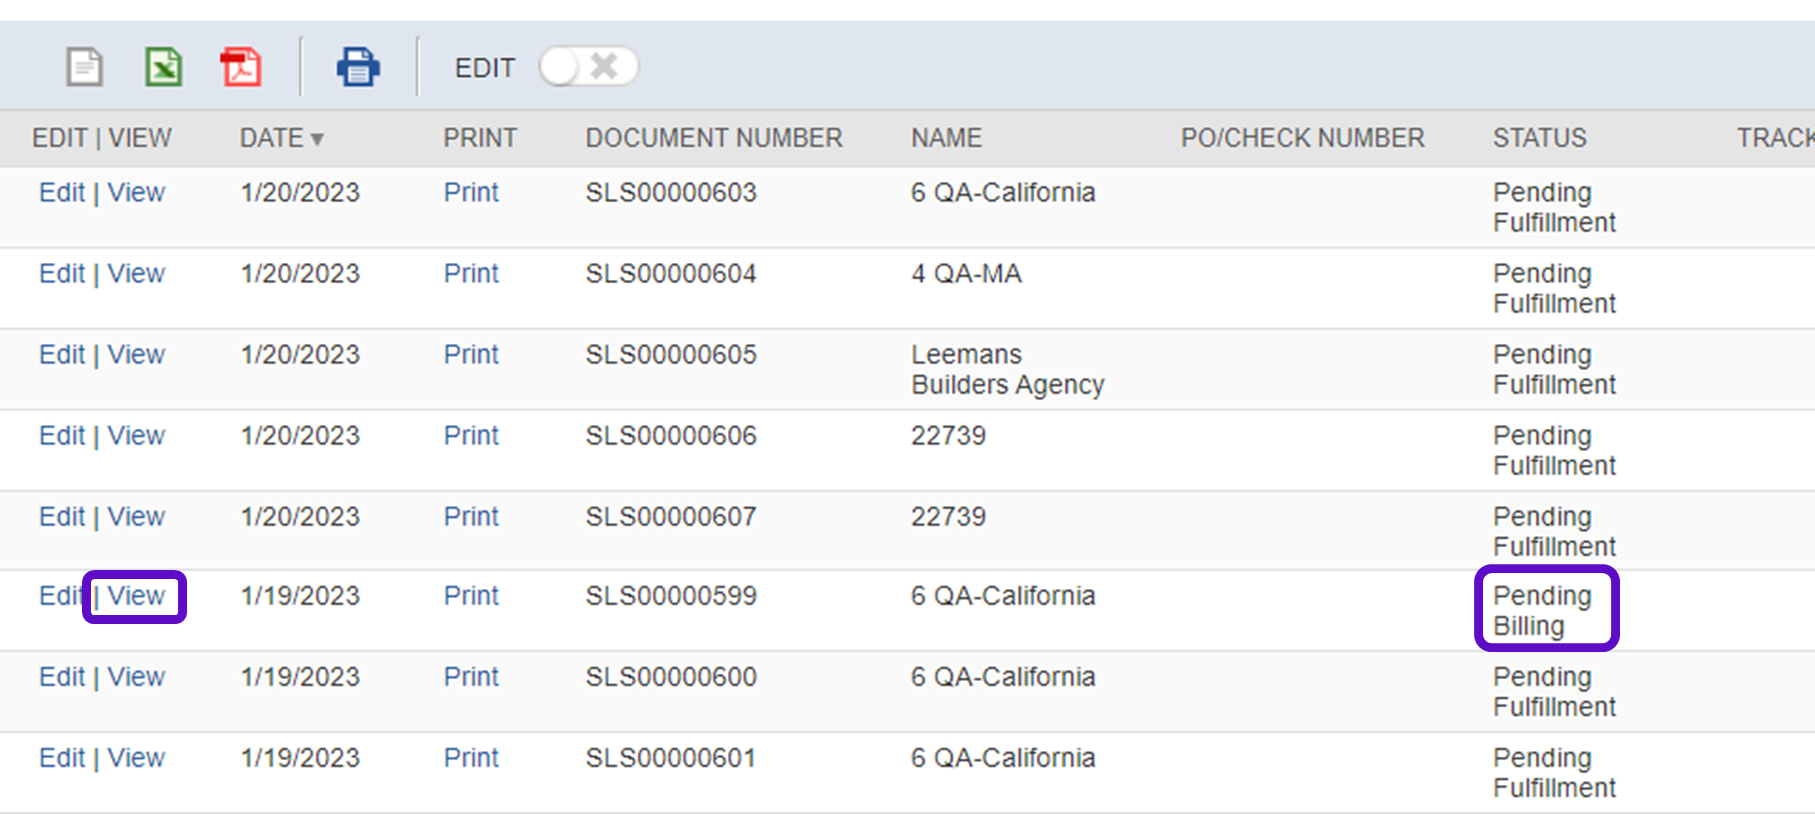Click the DOCUMENT NUMBER column header
1815x814 pixels.
click(713, 138)
